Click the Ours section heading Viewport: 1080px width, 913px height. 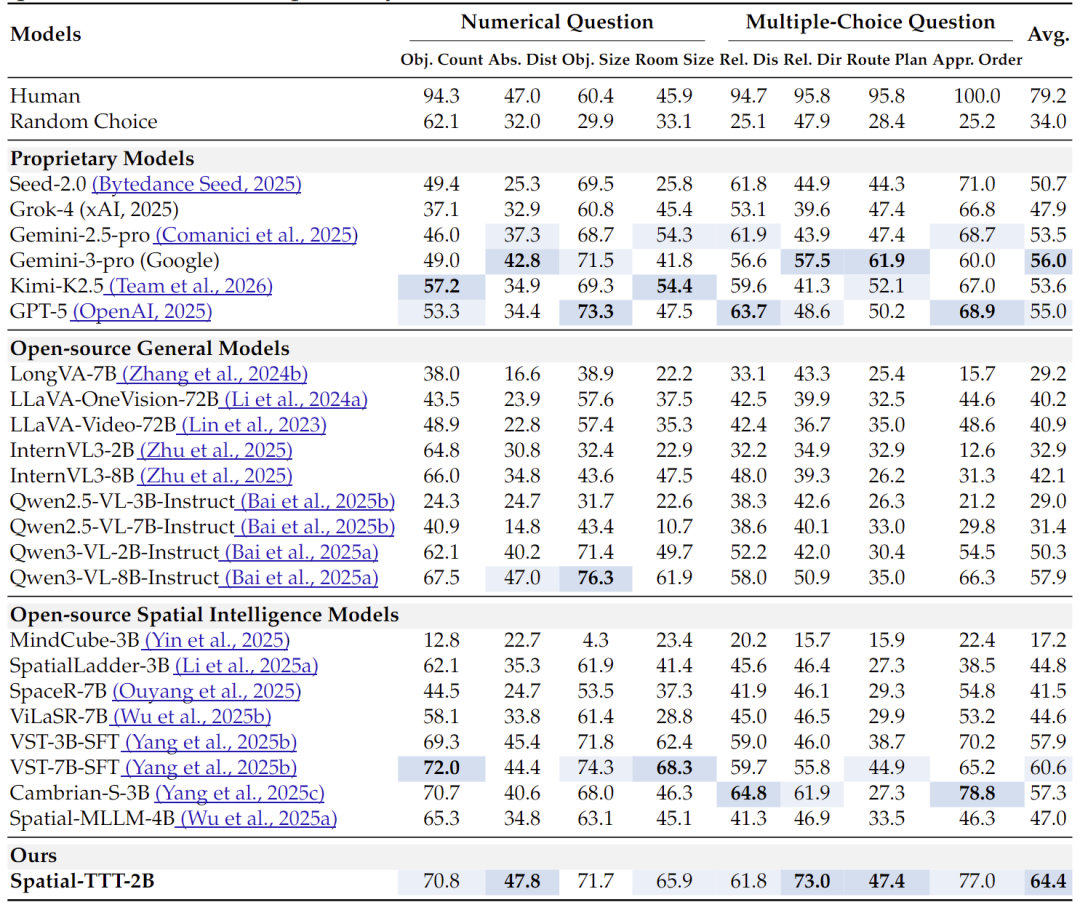pyautogui.click(x=33, y=856)
